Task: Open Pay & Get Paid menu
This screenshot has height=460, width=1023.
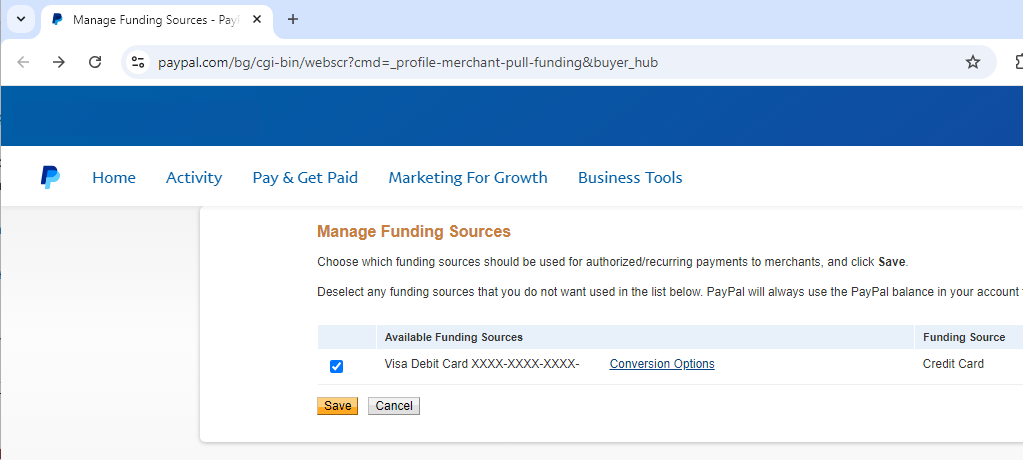Action: pos(305,177)
